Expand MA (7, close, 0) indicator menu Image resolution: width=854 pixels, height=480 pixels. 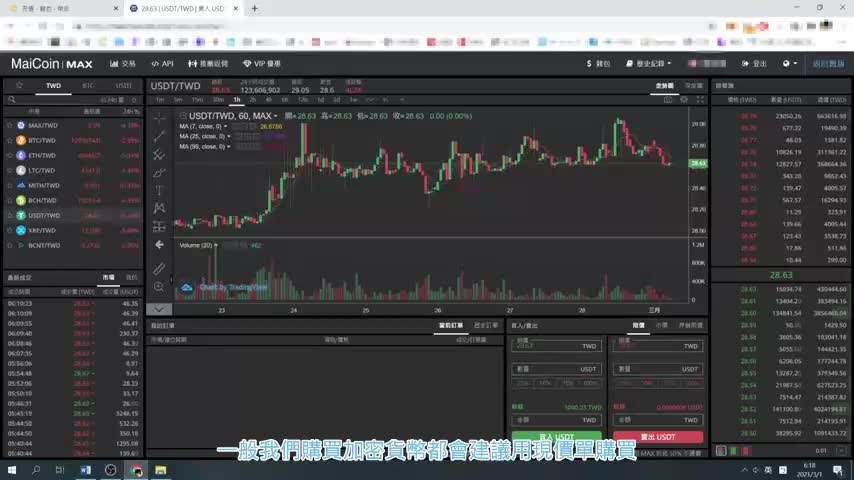coord(225,126)
